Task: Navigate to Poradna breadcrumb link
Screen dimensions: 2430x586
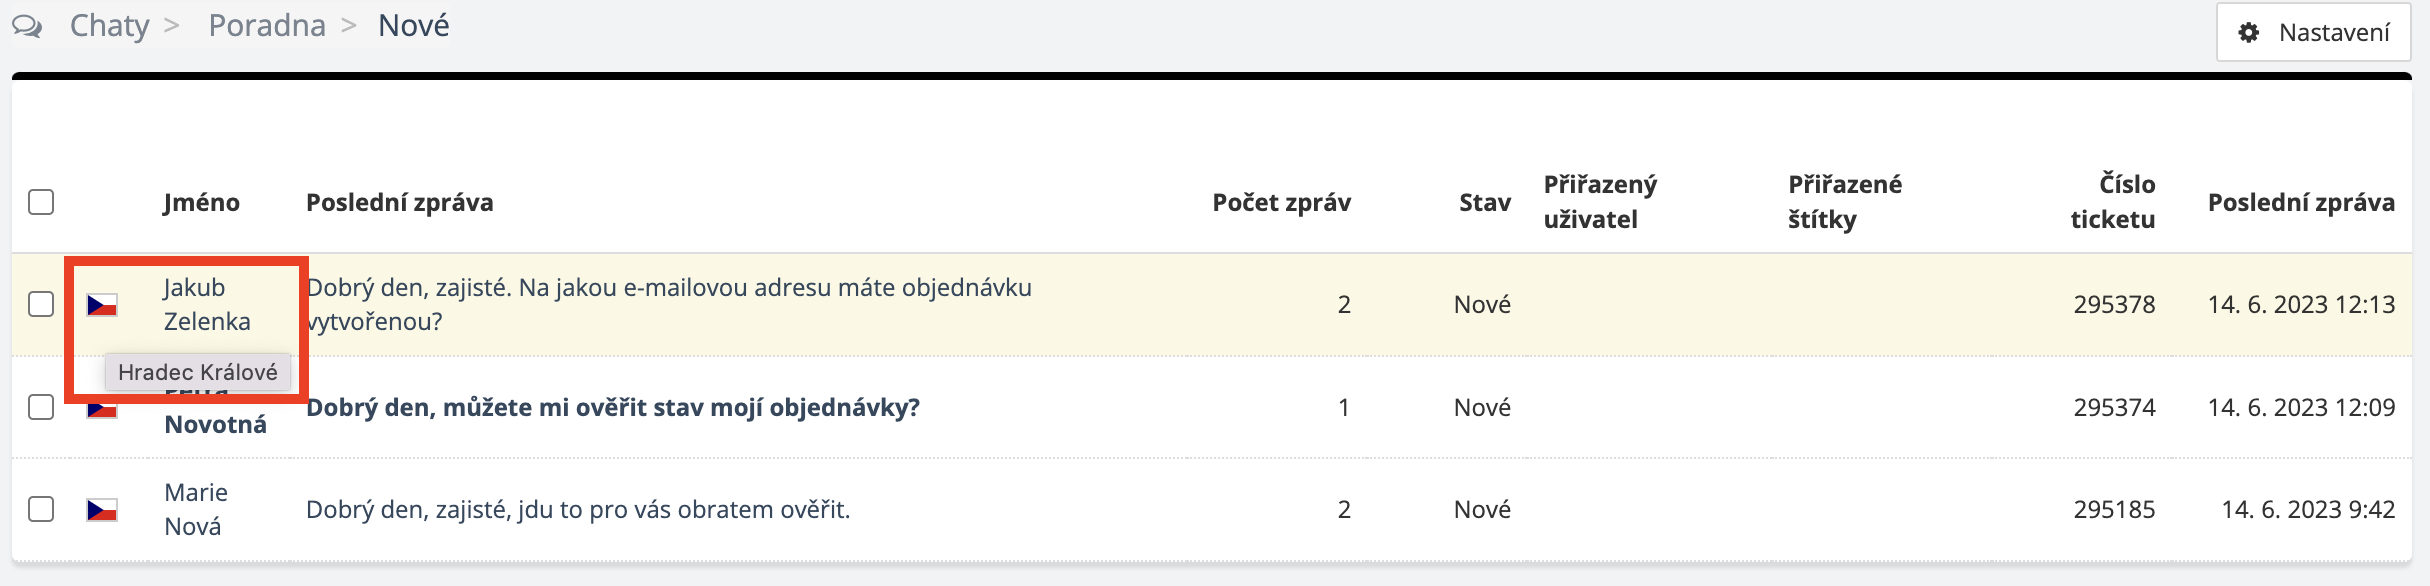Action: (267, 26)
